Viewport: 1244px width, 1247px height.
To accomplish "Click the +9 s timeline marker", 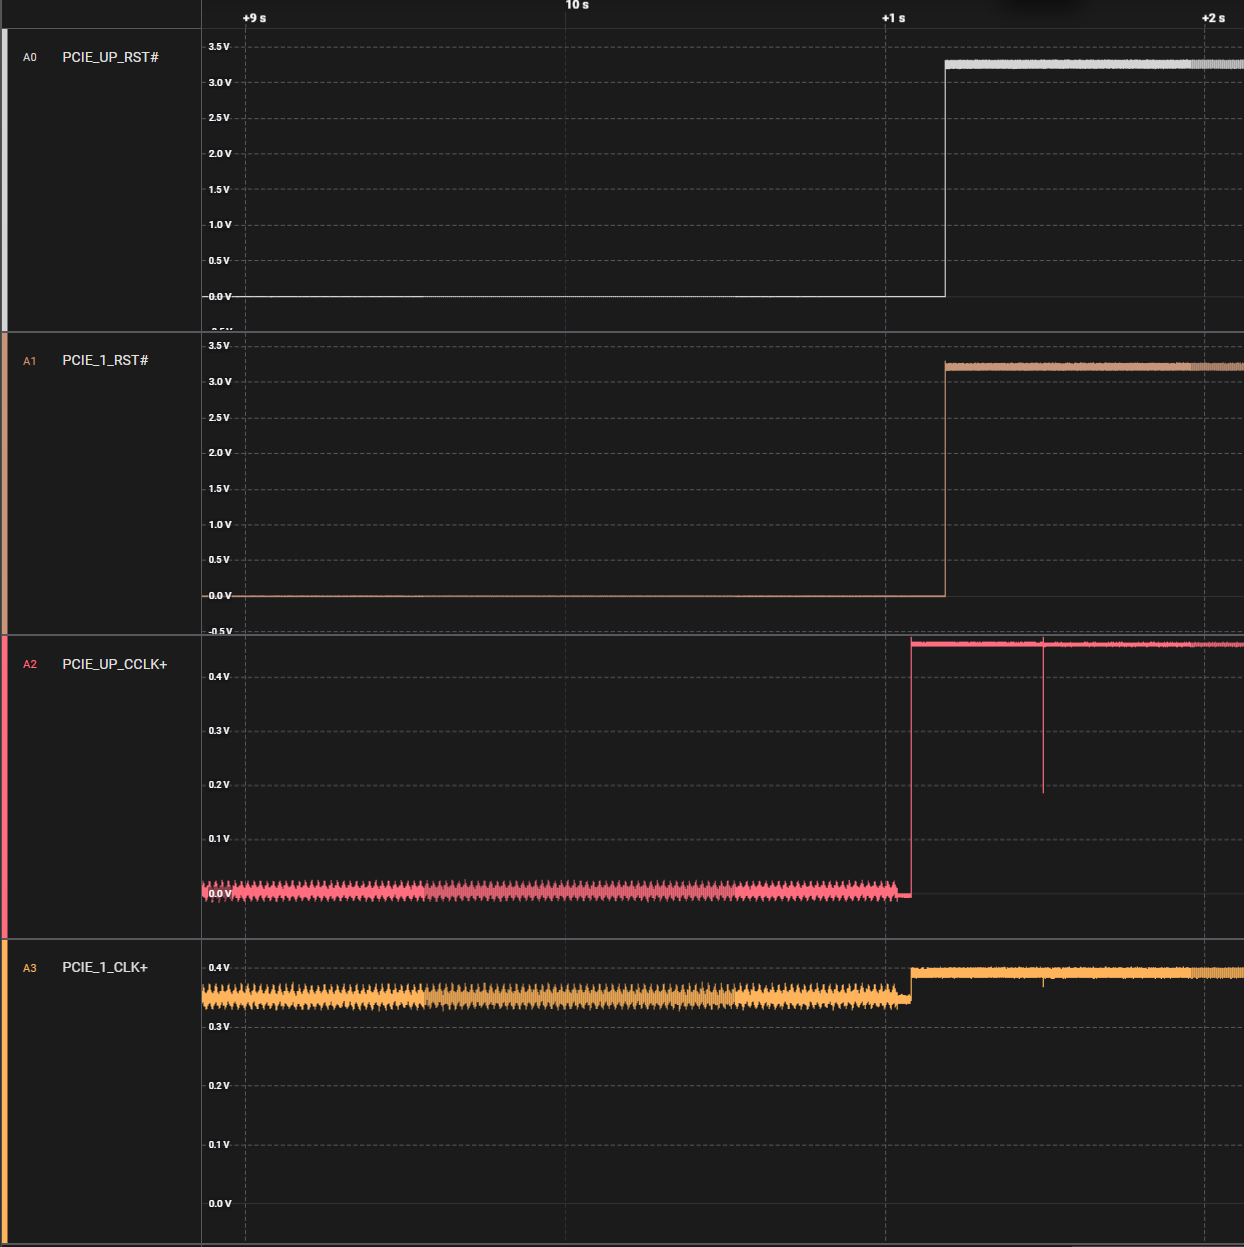I will (x=254, y=18).
